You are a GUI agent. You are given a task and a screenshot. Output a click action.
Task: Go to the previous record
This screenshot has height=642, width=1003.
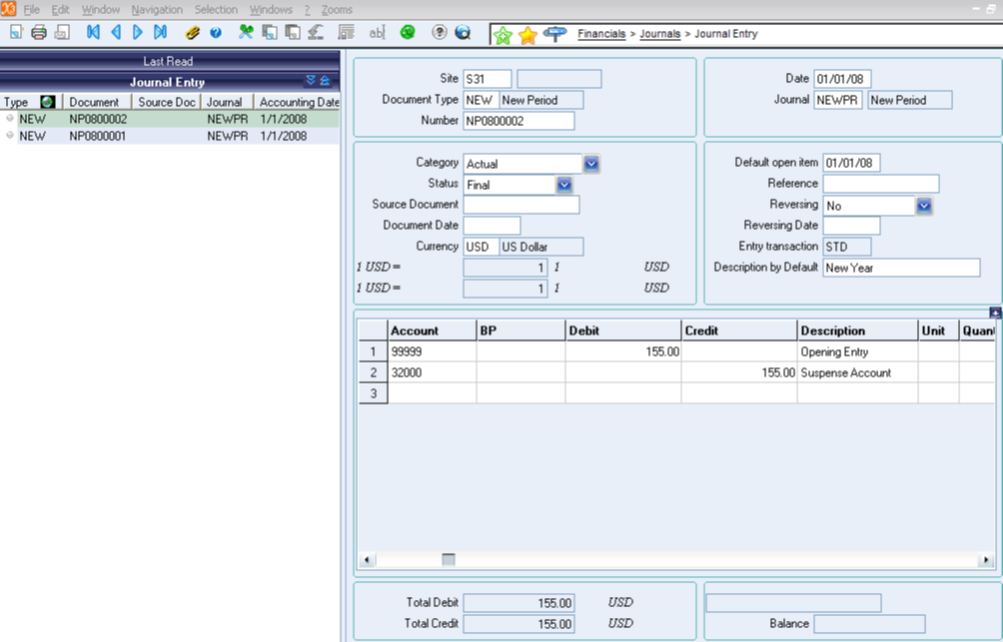pyautogui.click(x=116, y=33)
